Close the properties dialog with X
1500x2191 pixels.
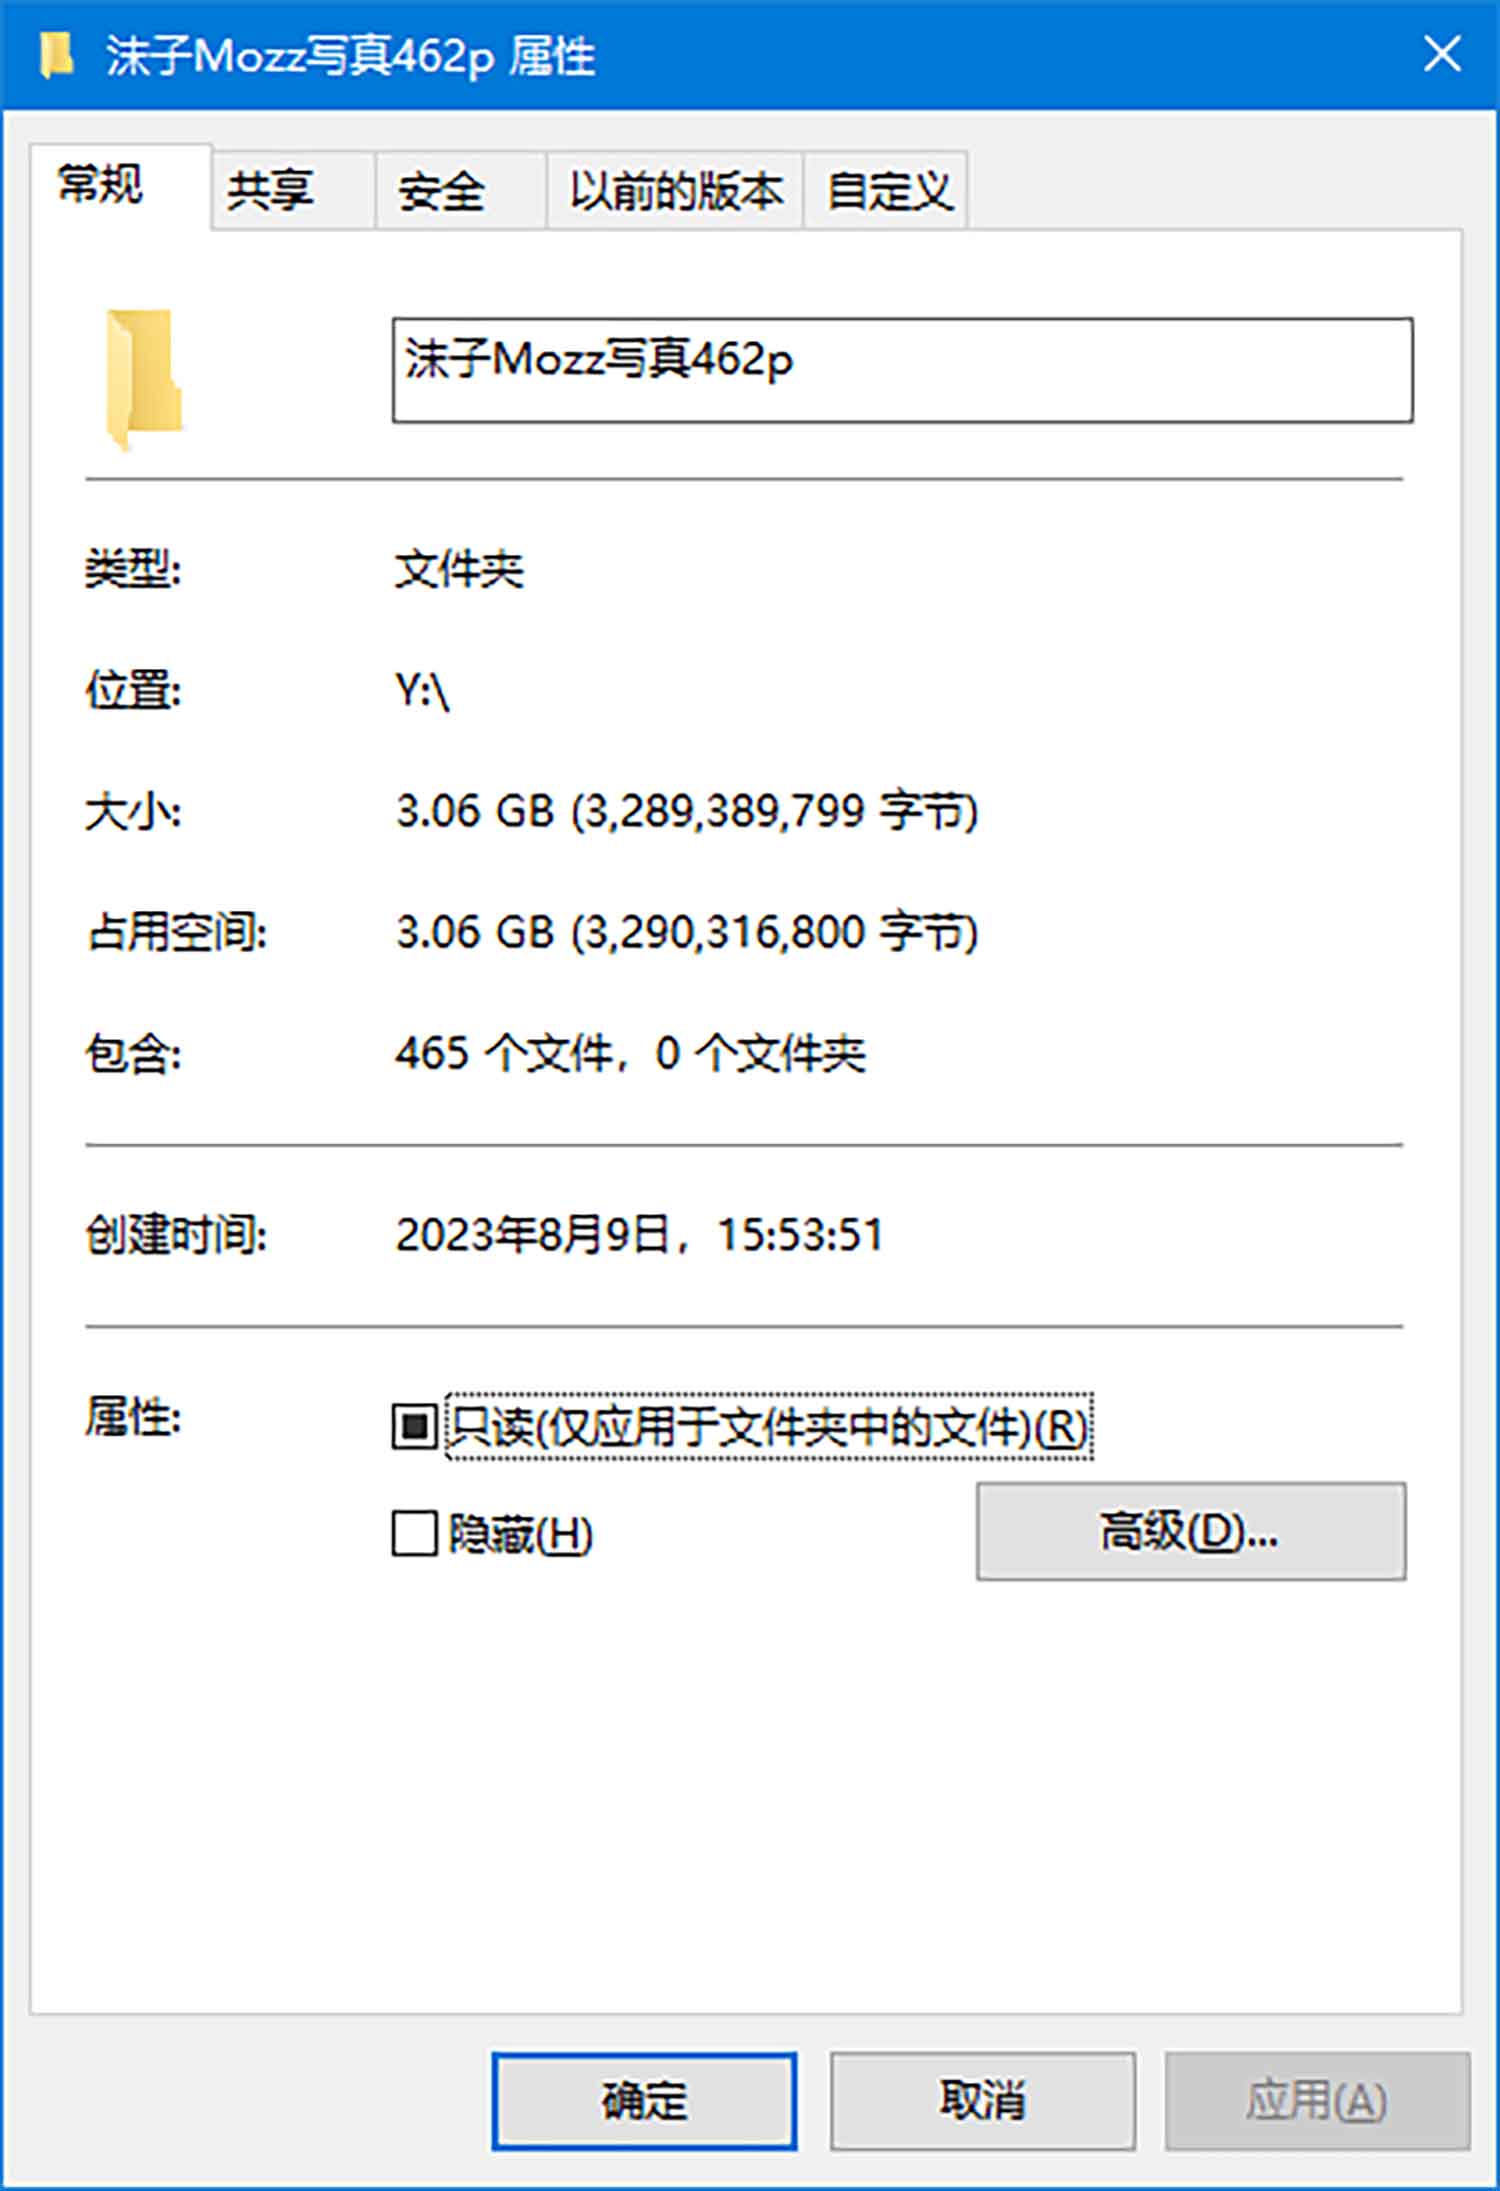pos(1442,54)
